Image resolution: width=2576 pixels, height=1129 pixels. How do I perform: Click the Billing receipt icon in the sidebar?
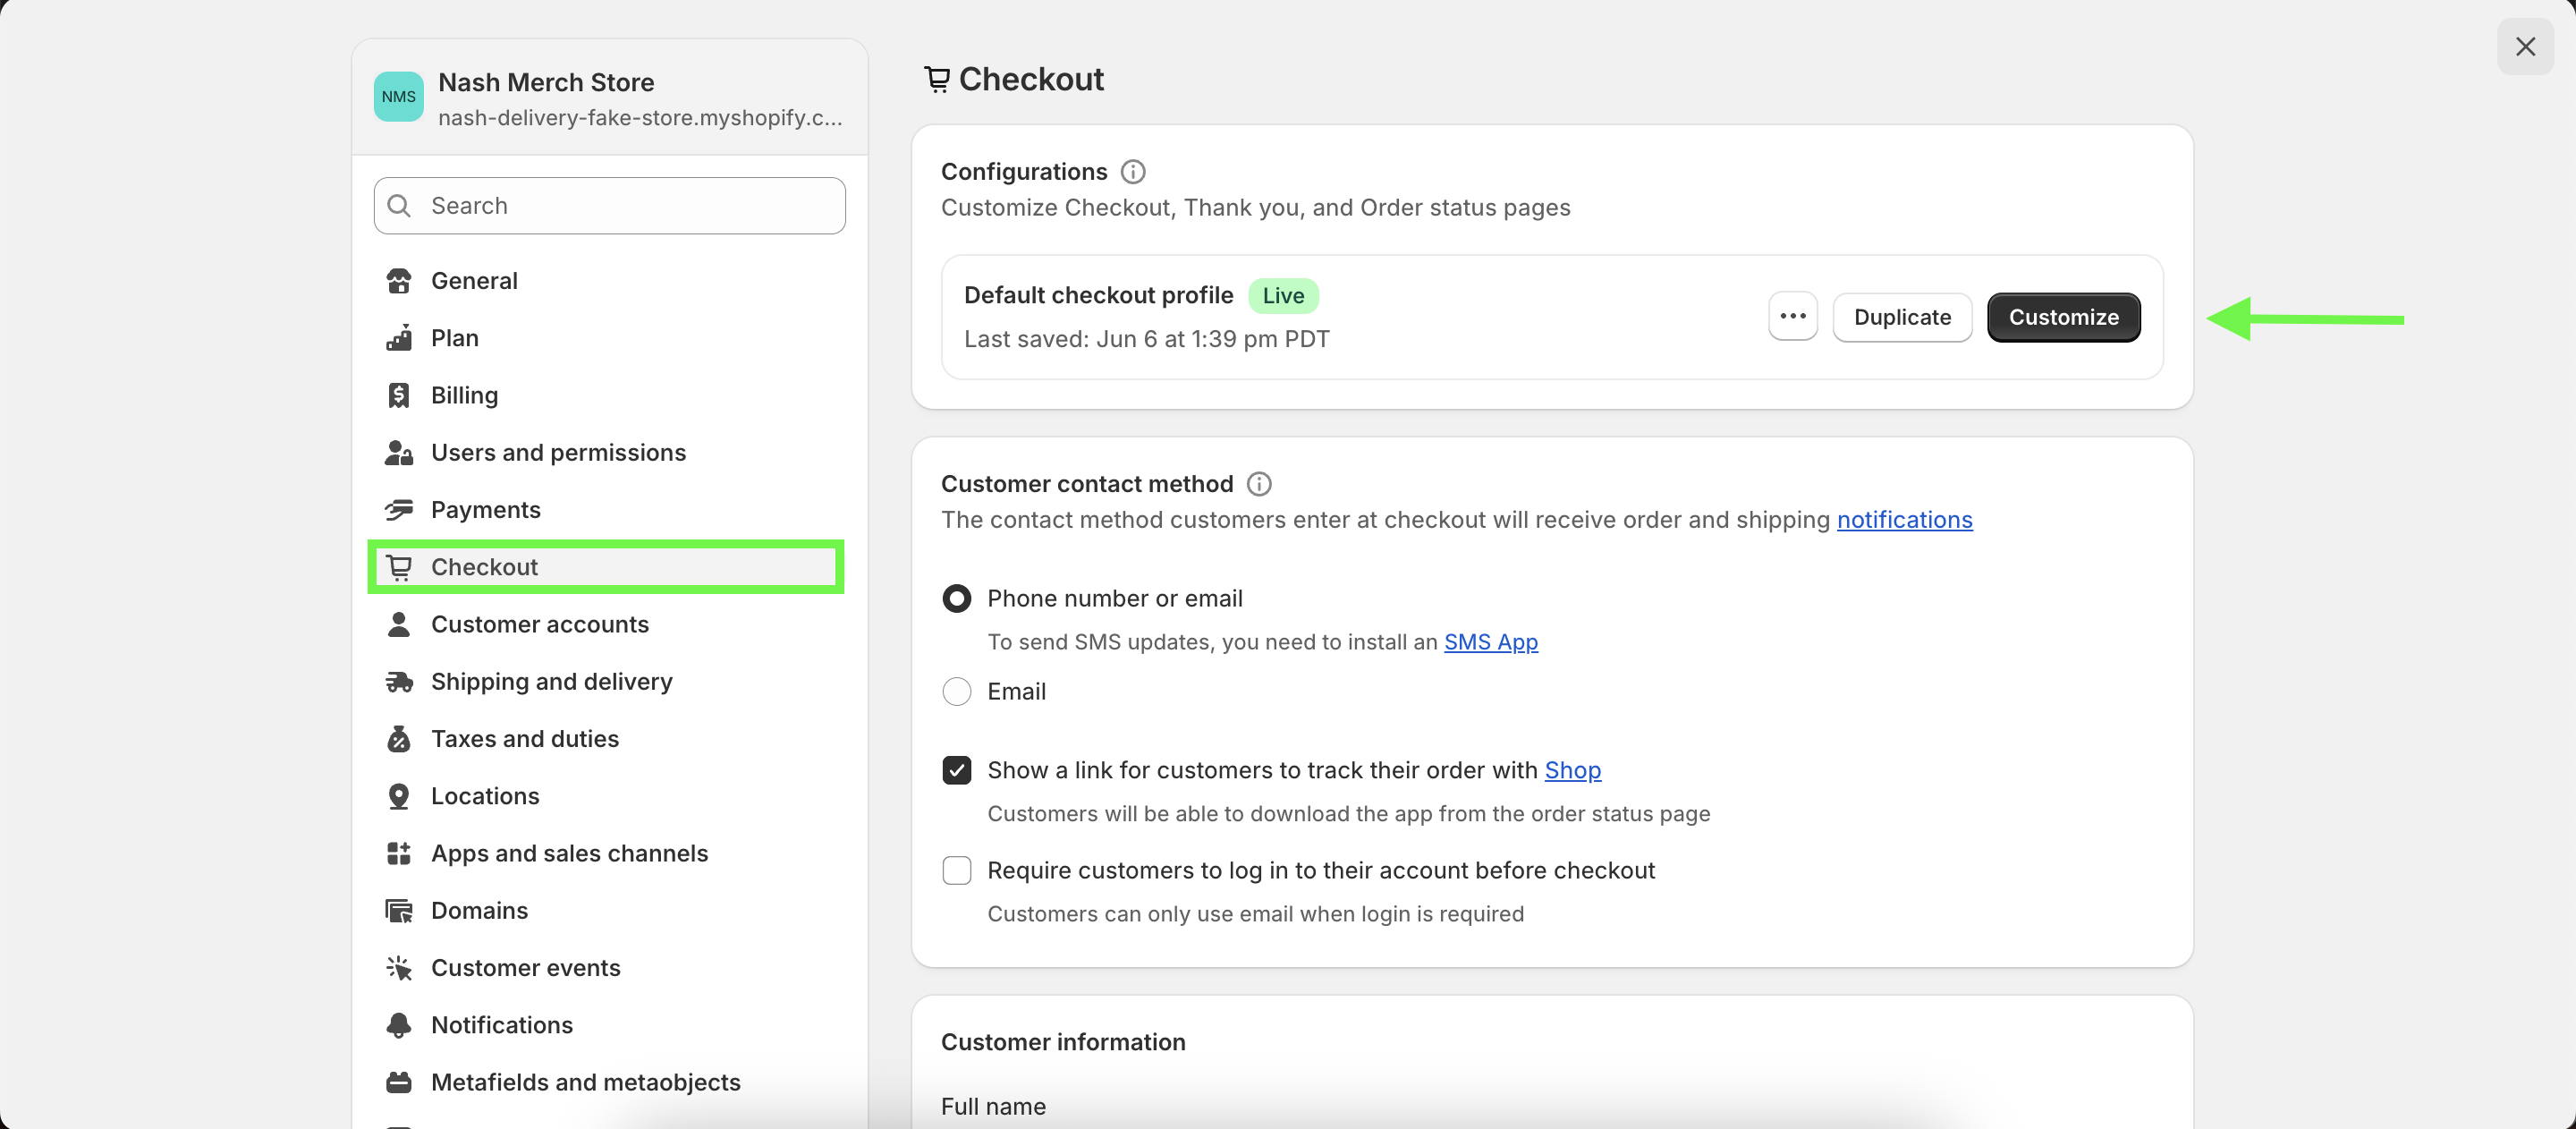pos(399,395)
